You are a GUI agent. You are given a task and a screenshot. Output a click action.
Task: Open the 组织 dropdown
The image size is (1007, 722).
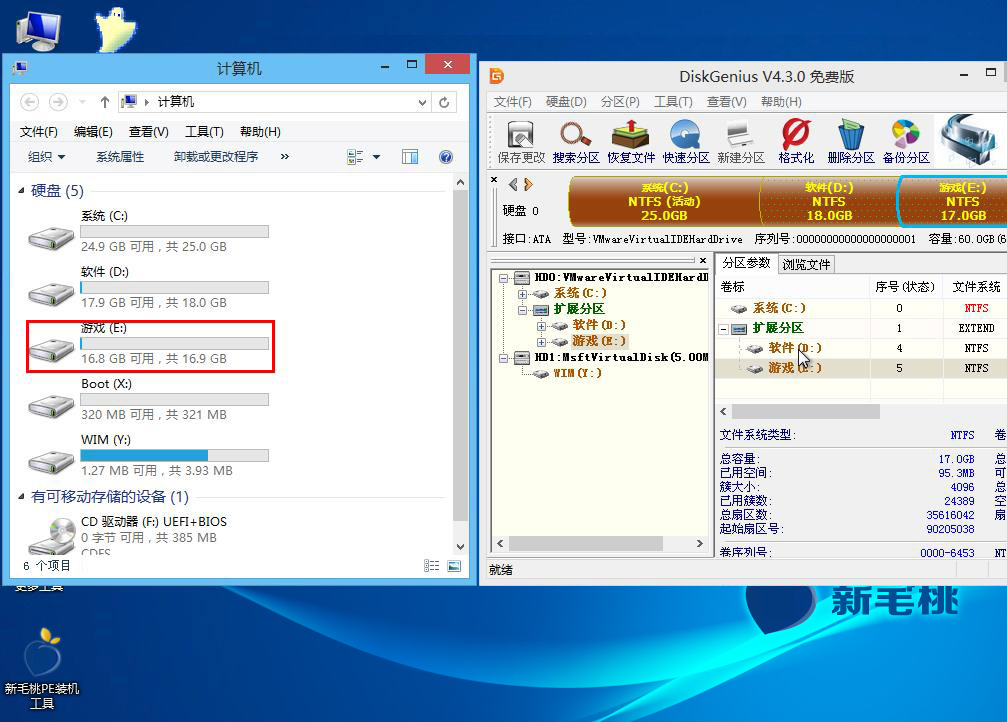tap(46, 157)
